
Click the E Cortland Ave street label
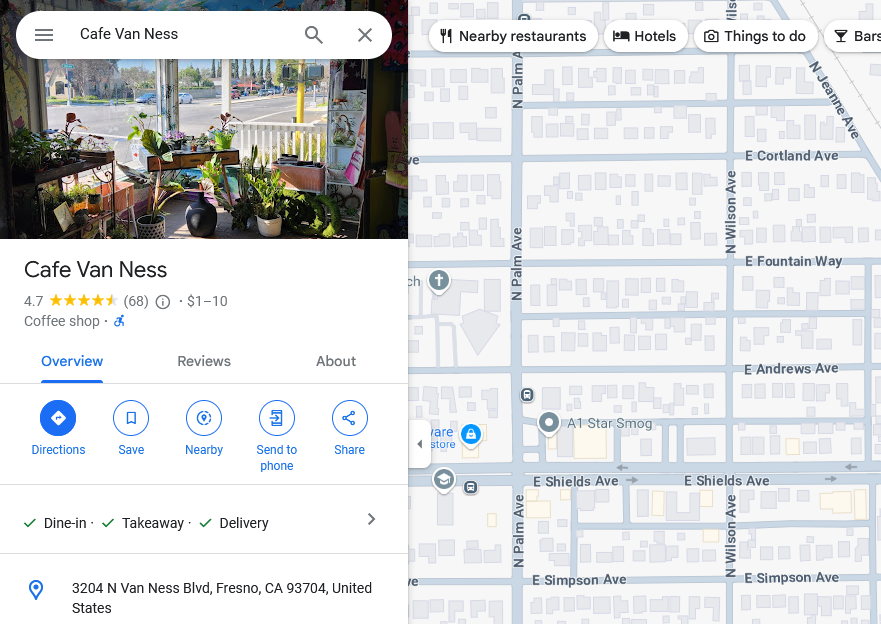(792, 156)
